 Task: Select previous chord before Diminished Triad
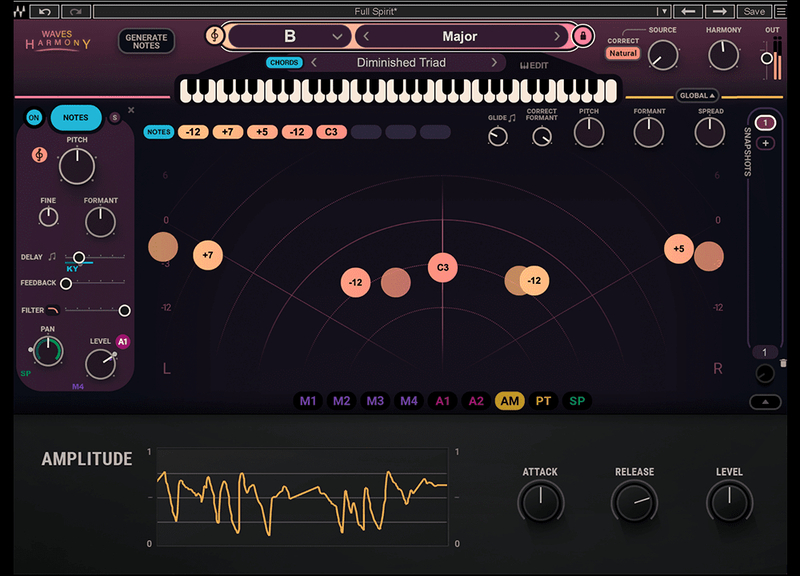tap(314, 62)
